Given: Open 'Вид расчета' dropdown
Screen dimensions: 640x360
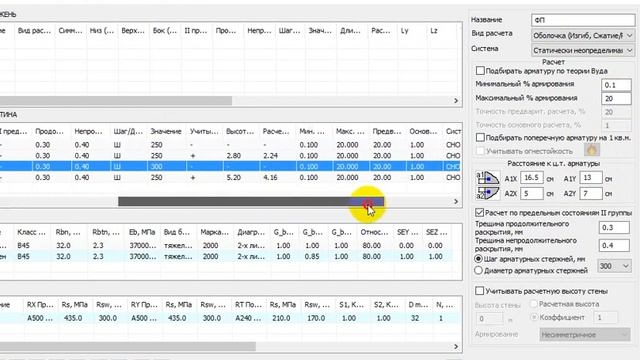Looking at the screenshot, I should pos(583,36).
